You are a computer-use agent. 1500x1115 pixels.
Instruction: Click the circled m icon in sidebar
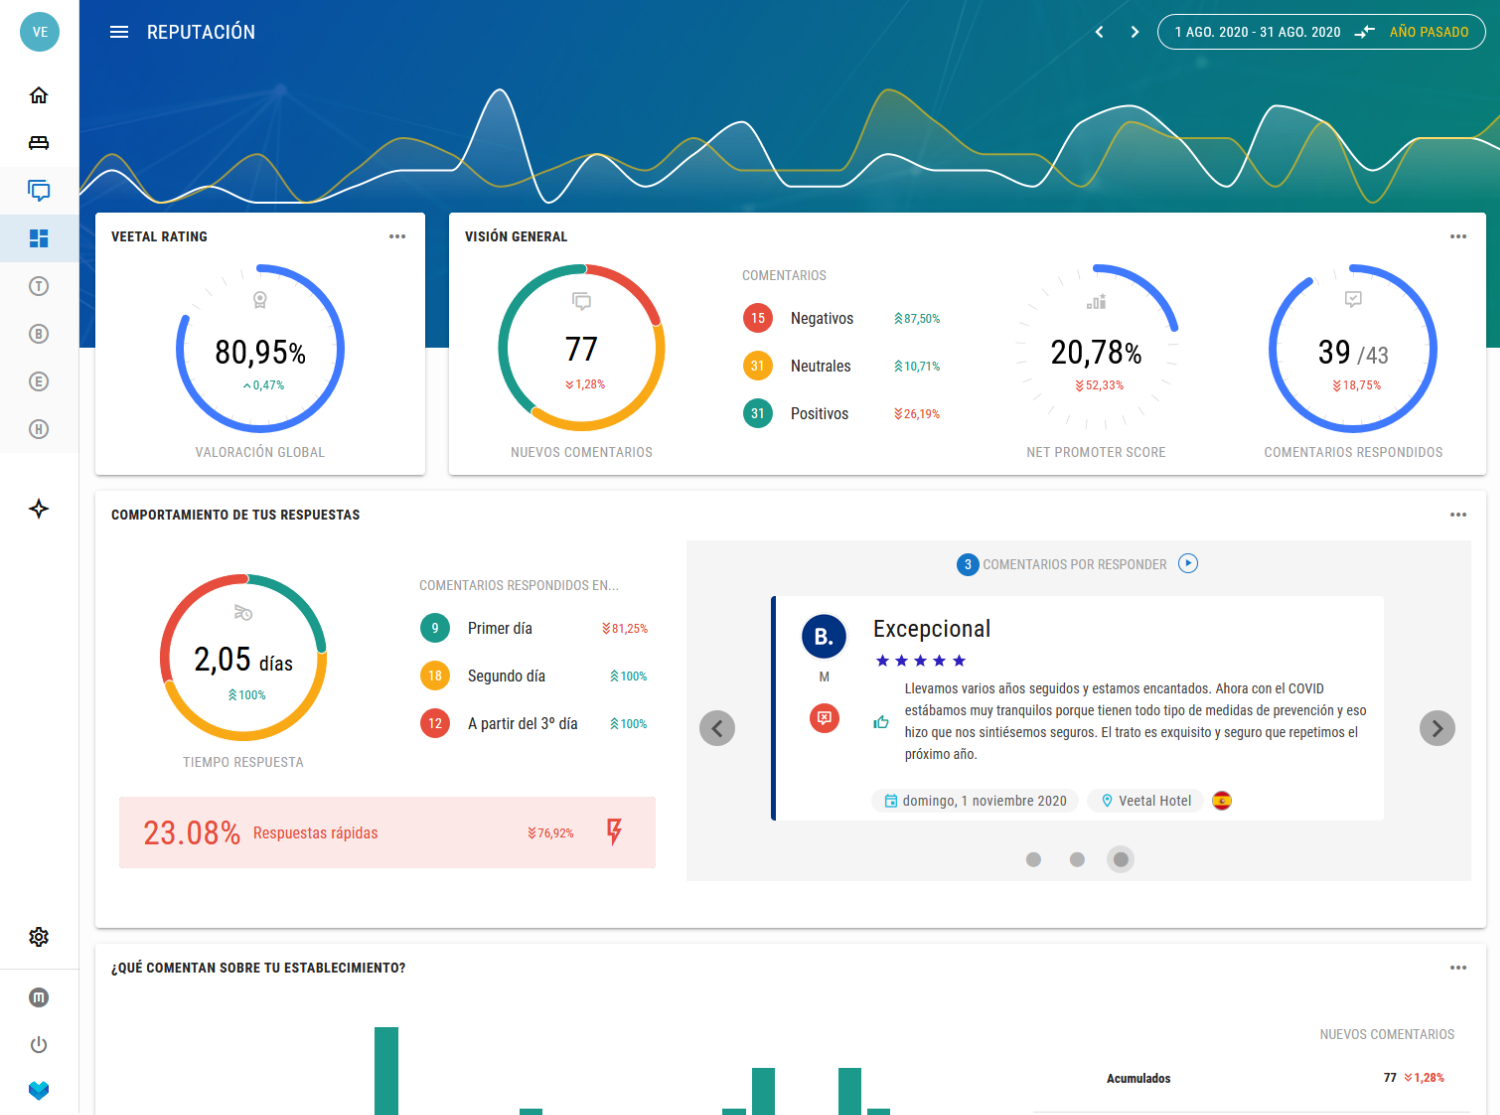point(39,997)
